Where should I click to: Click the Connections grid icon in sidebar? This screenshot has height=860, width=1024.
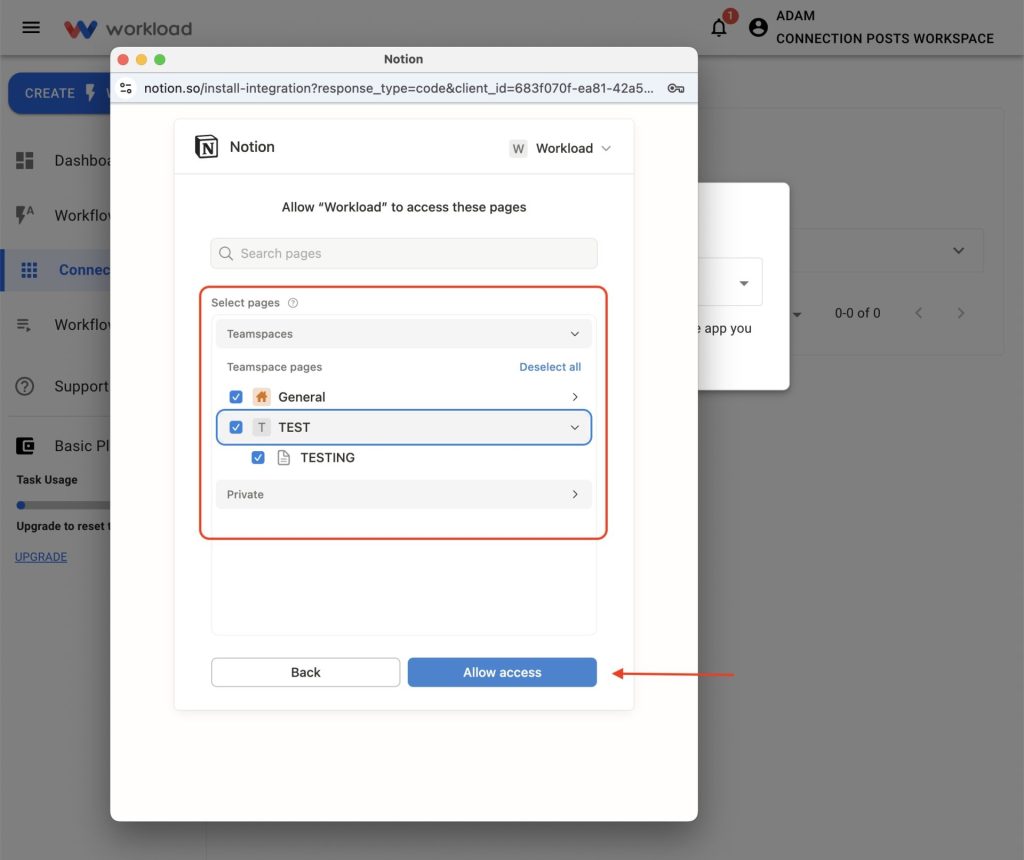click(29, 270)
